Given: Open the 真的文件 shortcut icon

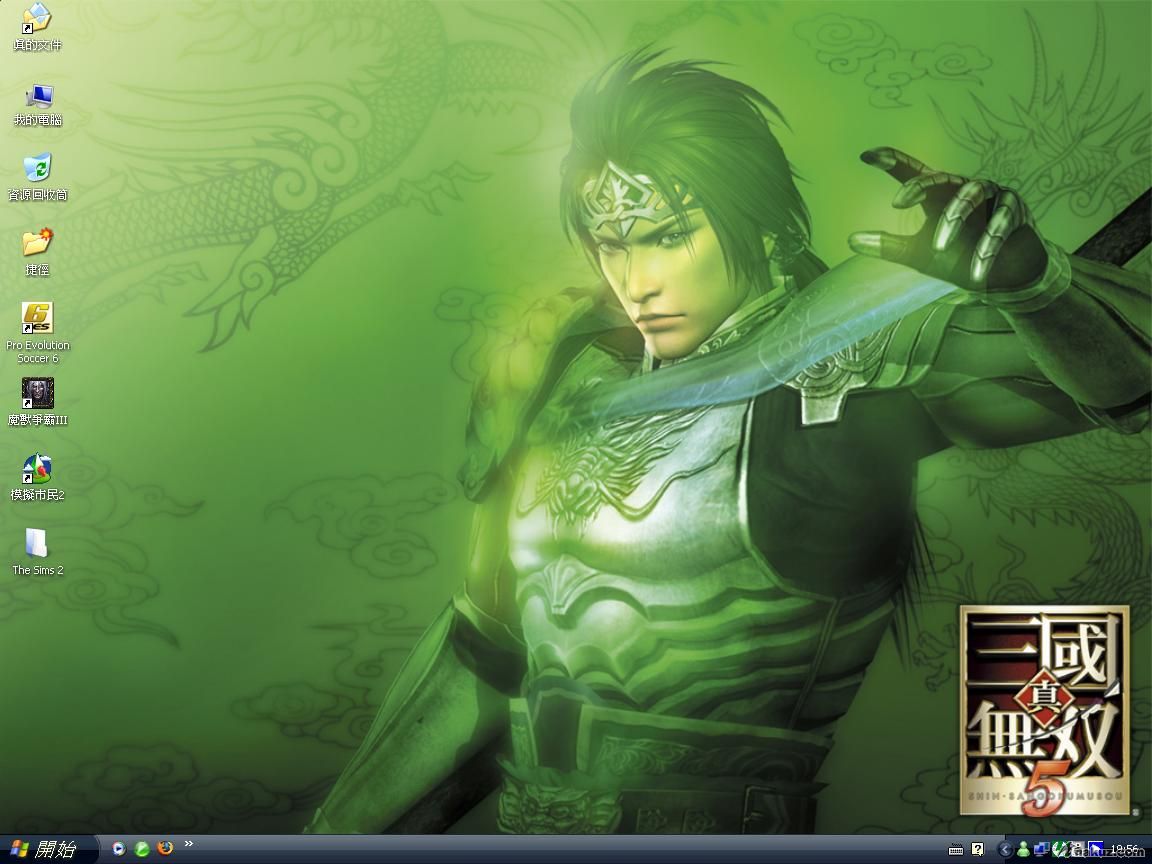Looking at the screenshot, I should point(37,26).
